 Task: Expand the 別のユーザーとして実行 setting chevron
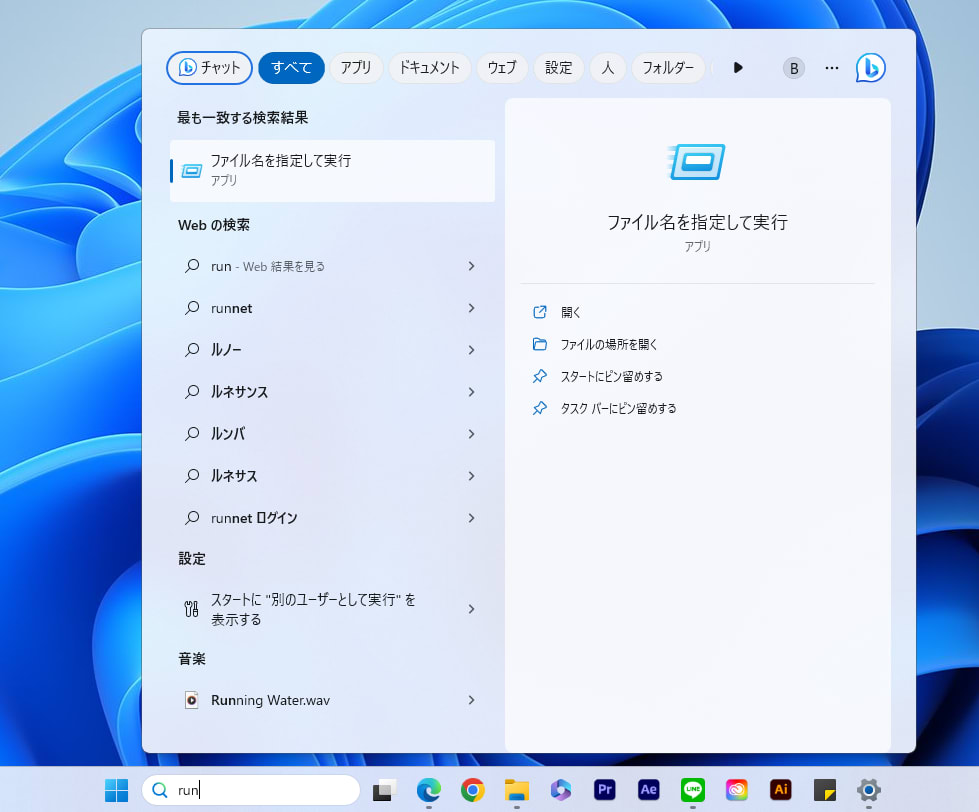[471, 609]
